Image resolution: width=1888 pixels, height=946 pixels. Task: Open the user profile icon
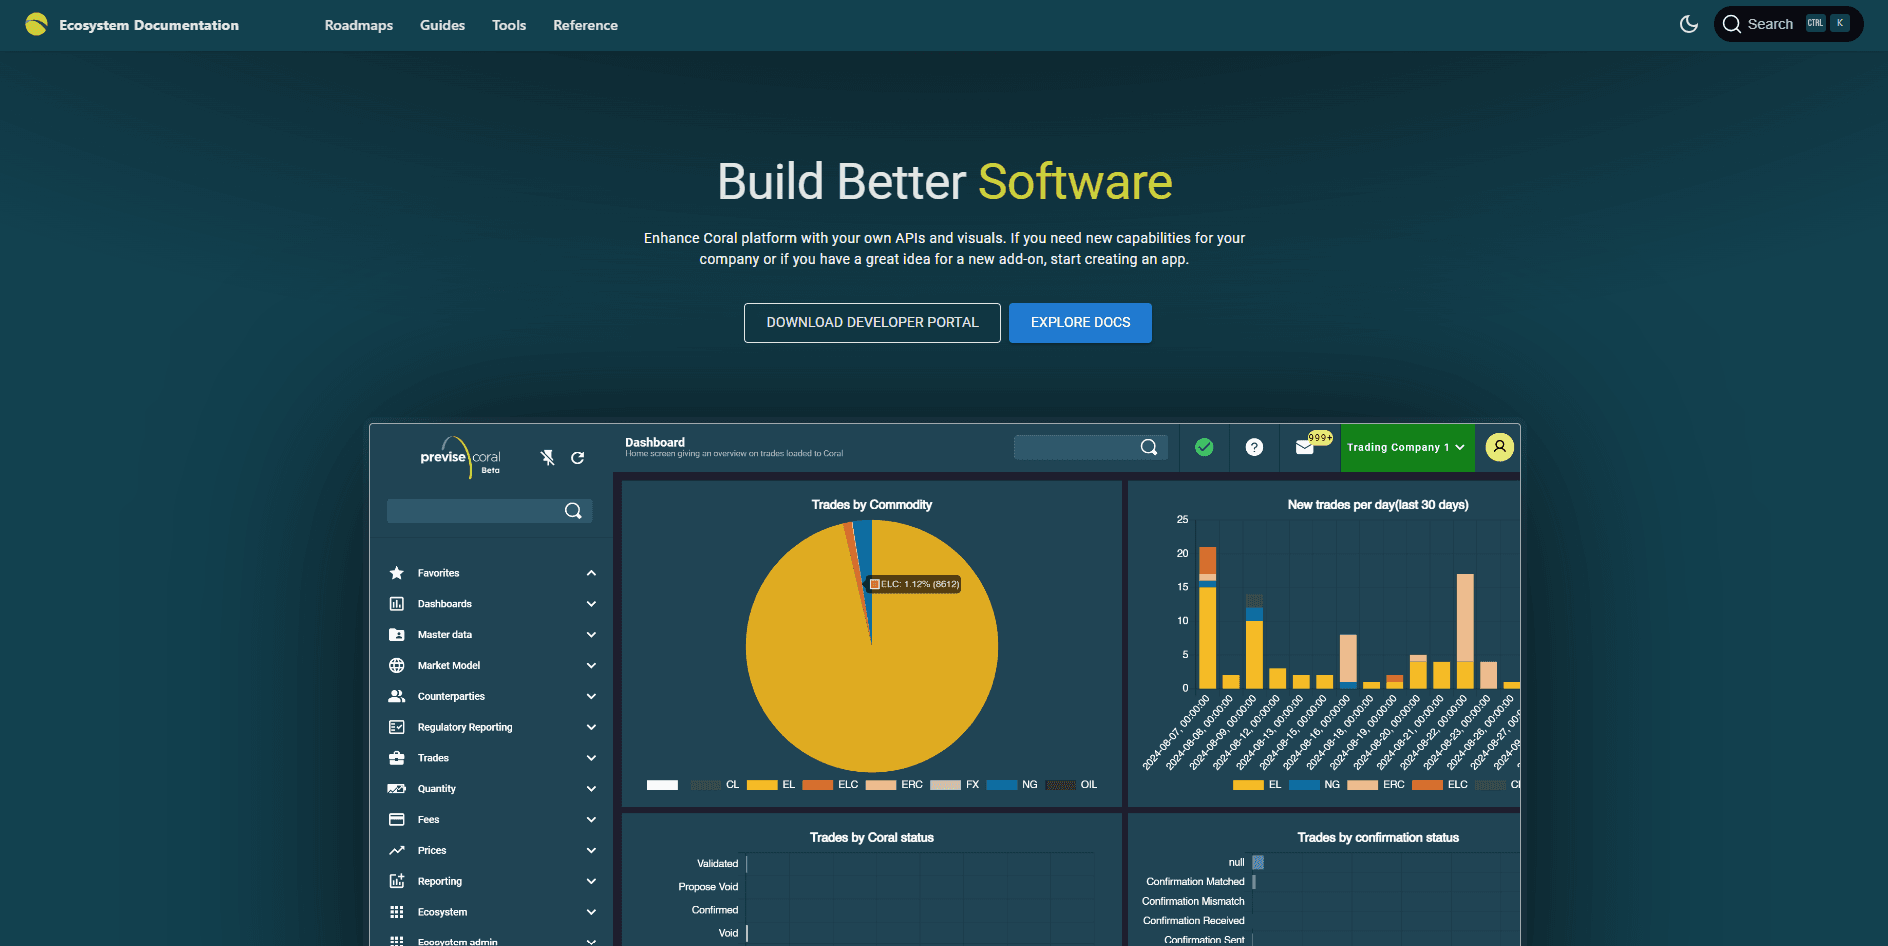1499,447
